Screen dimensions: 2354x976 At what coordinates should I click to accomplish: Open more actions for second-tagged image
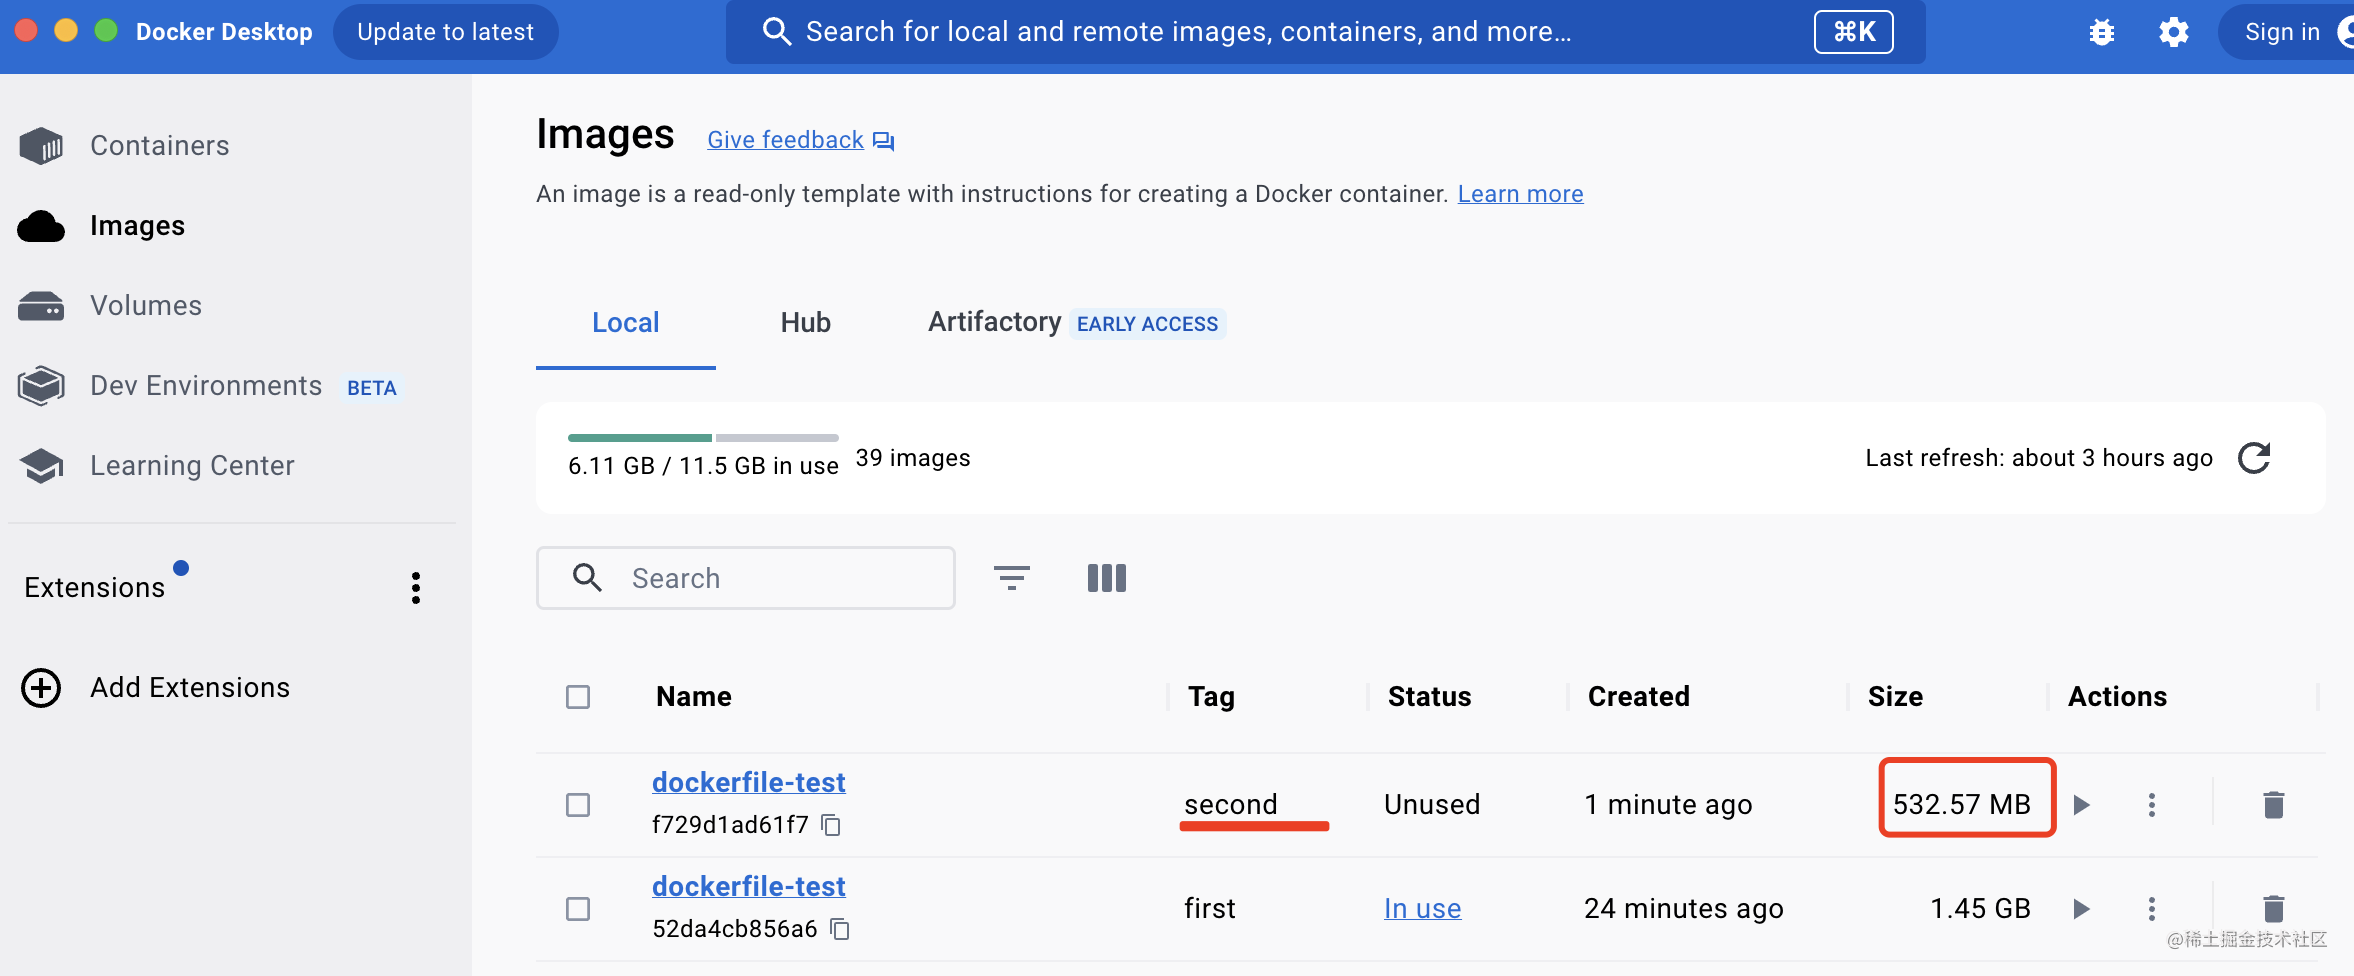pyautogui.click(x=2152, y=805)
